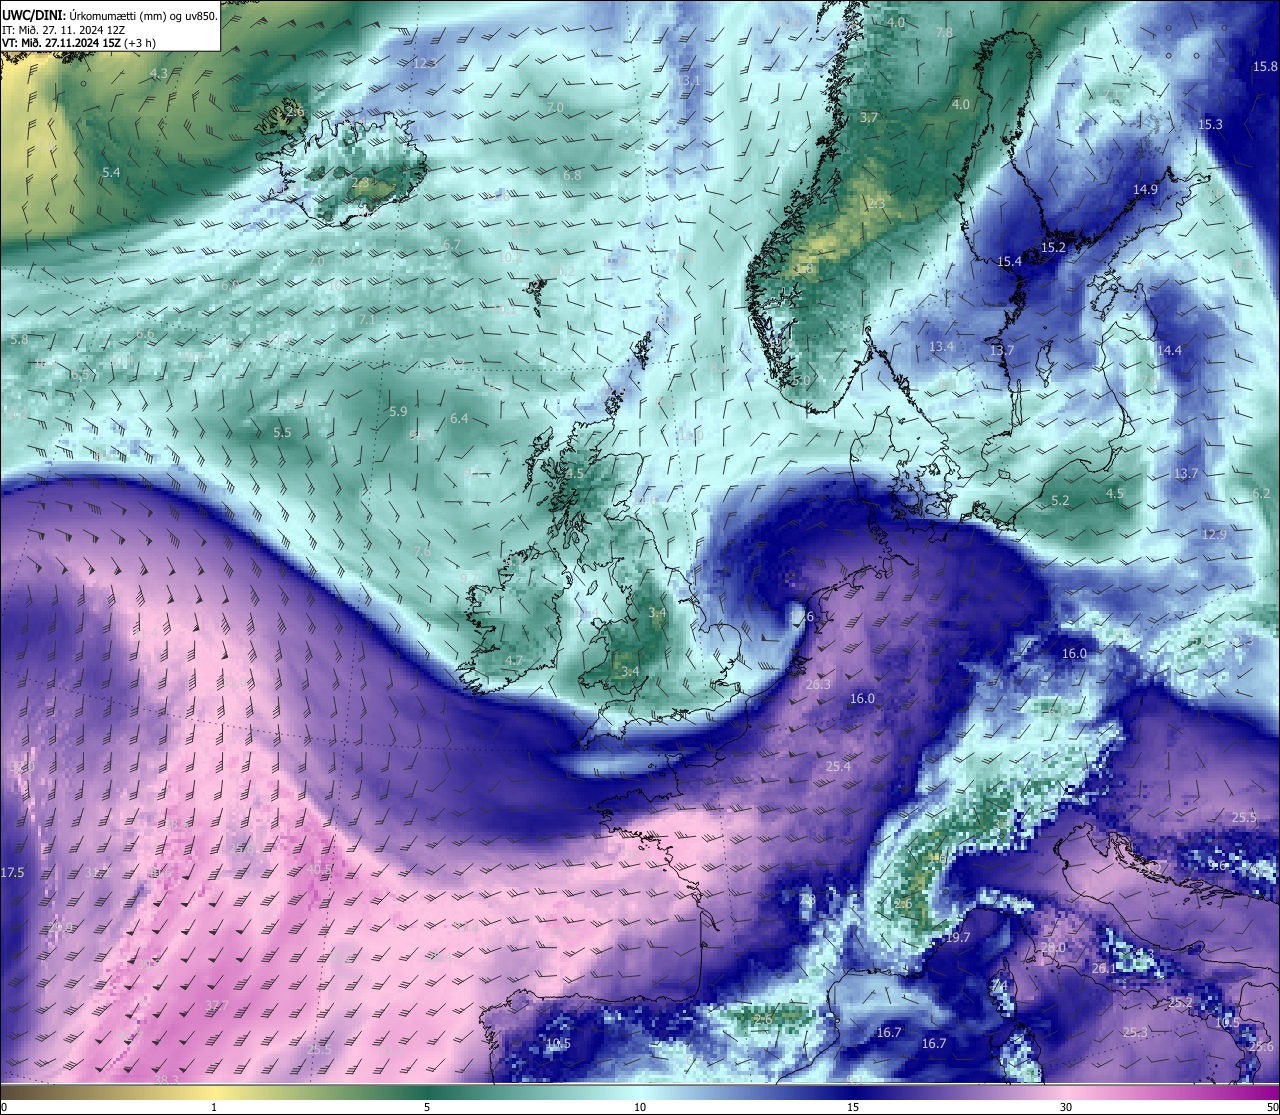
Task: Select the 14.9 map value
Action: [1145, 189]
